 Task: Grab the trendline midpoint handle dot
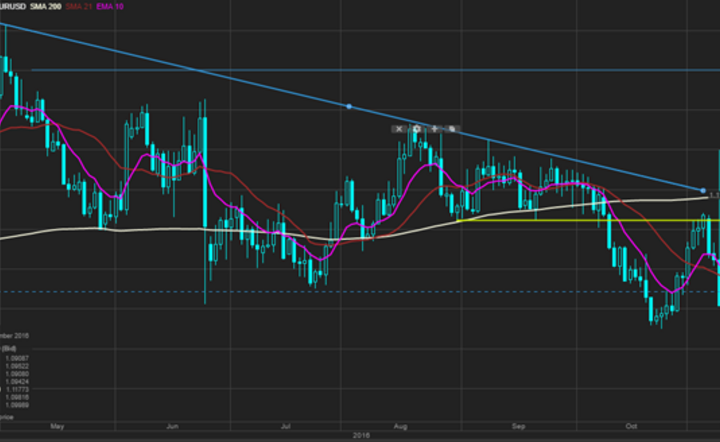click(x=349, y=106)
